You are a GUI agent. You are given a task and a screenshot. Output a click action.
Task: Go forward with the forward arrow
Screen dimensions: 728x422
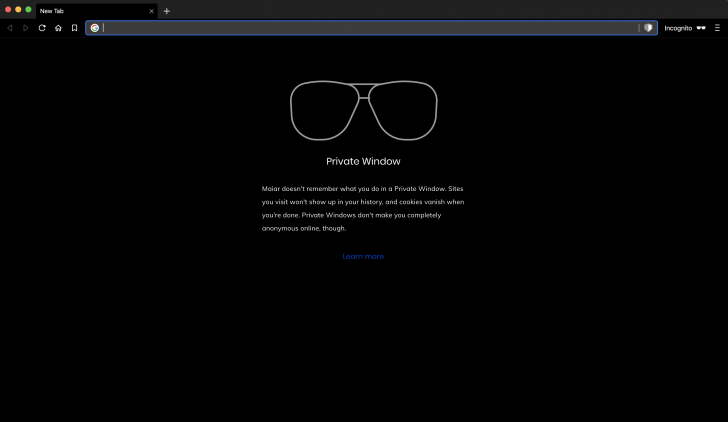pos(26,28)
